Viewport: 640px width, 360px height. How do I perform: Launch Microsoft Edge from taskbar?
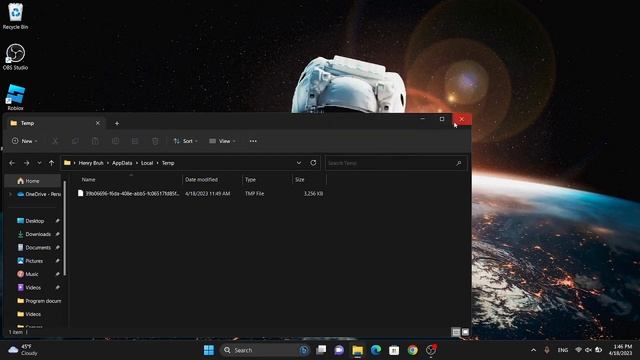tap(376, 350)
